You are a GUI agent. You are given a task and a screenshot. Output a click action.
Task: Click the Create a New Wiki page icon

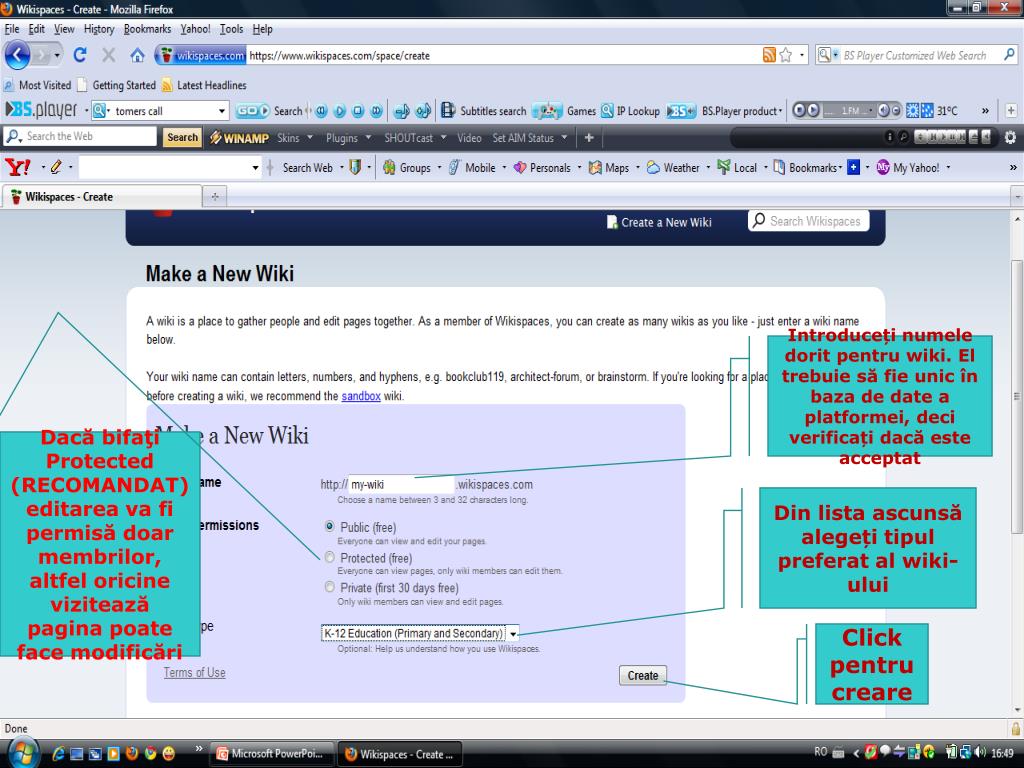coord(612,222)
